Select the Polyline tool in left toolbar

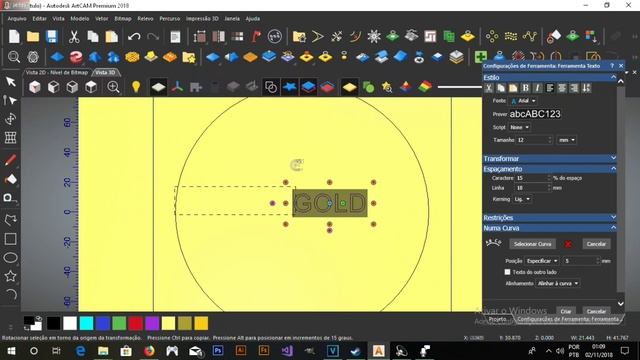point(11,220)
